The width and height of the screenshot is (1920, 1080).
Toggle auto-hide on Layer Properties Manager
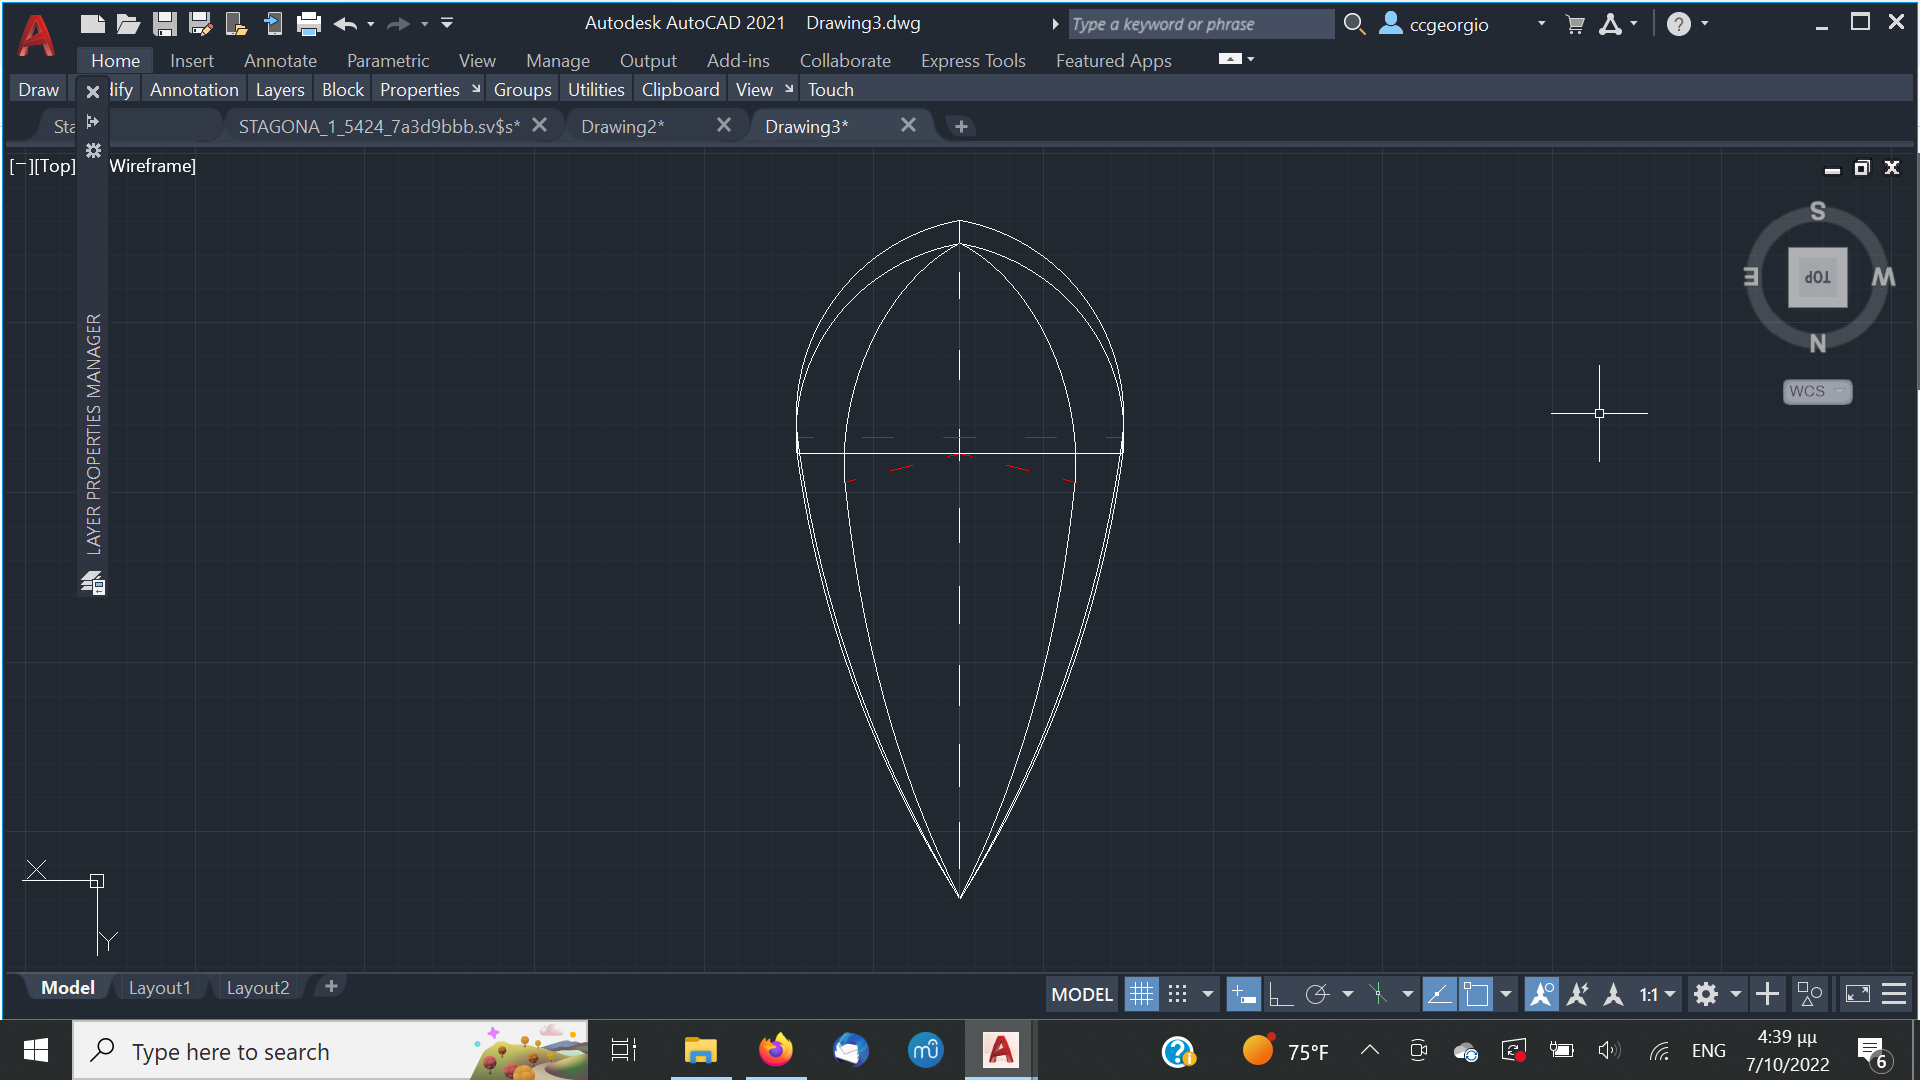[93, 121]
